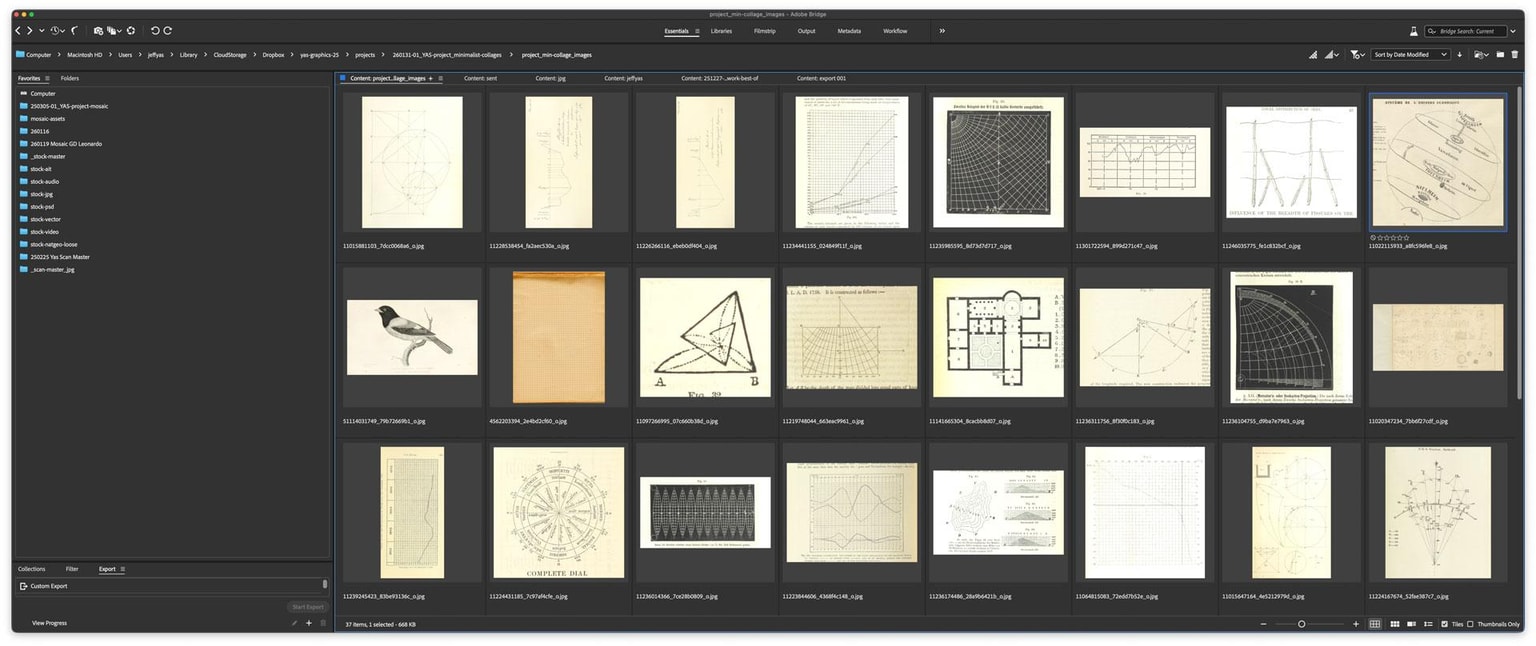
Task: Select the bird illustration thumbnail
Action: coord(412,337)
